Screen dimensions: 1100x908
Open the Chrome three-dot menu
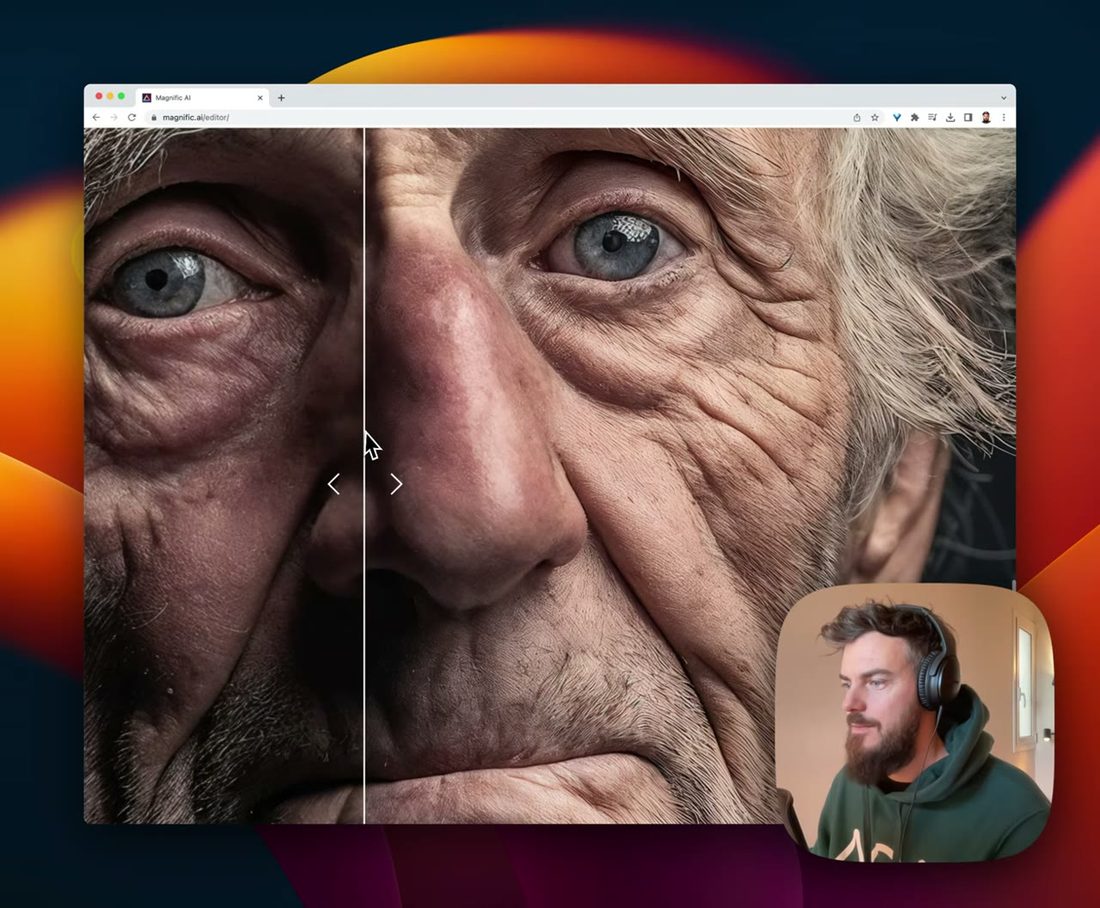(1004, 118)
